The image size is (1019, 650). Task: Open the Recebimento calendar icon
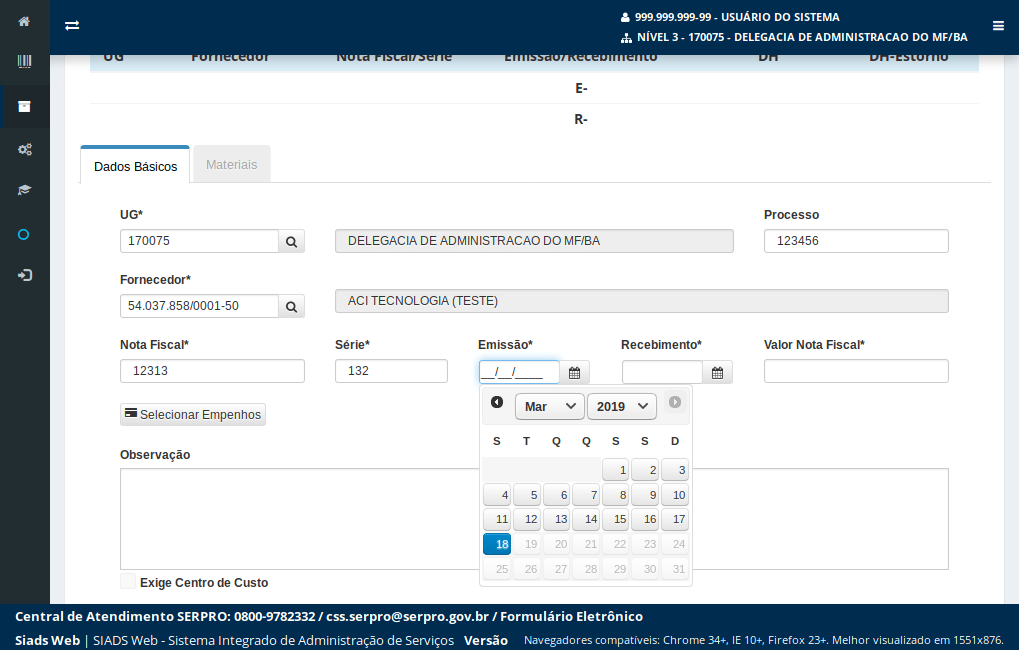click(x=717, y=372)
